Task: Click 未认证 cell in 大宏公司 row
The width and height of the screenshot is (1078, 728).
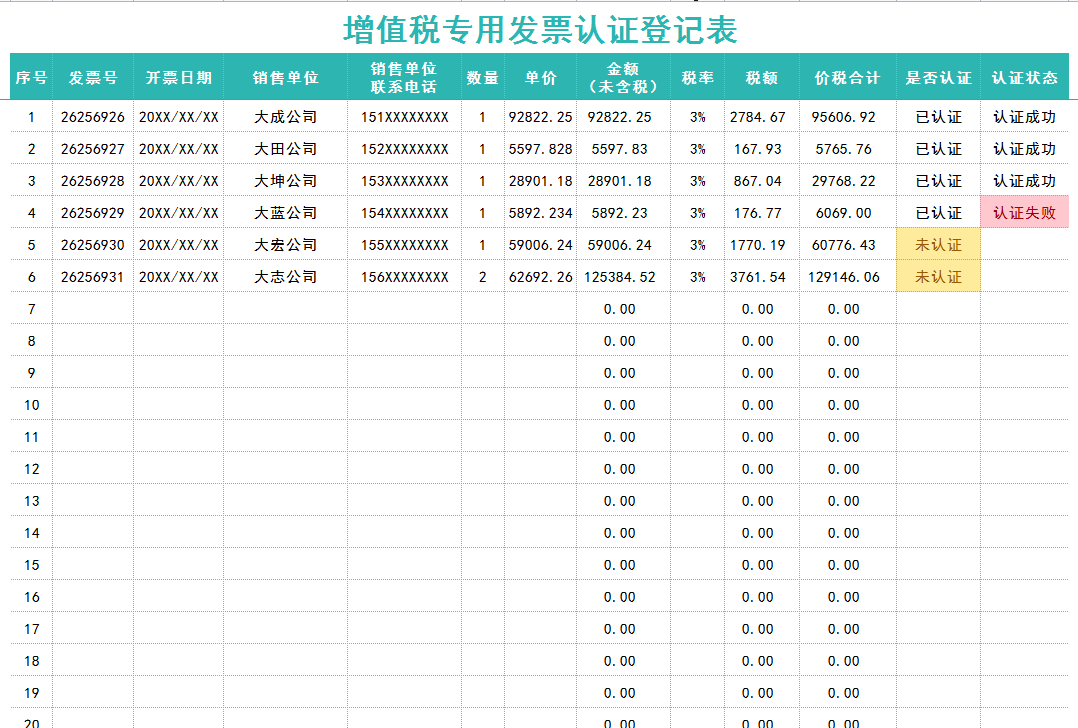Action: pos(938,245)
